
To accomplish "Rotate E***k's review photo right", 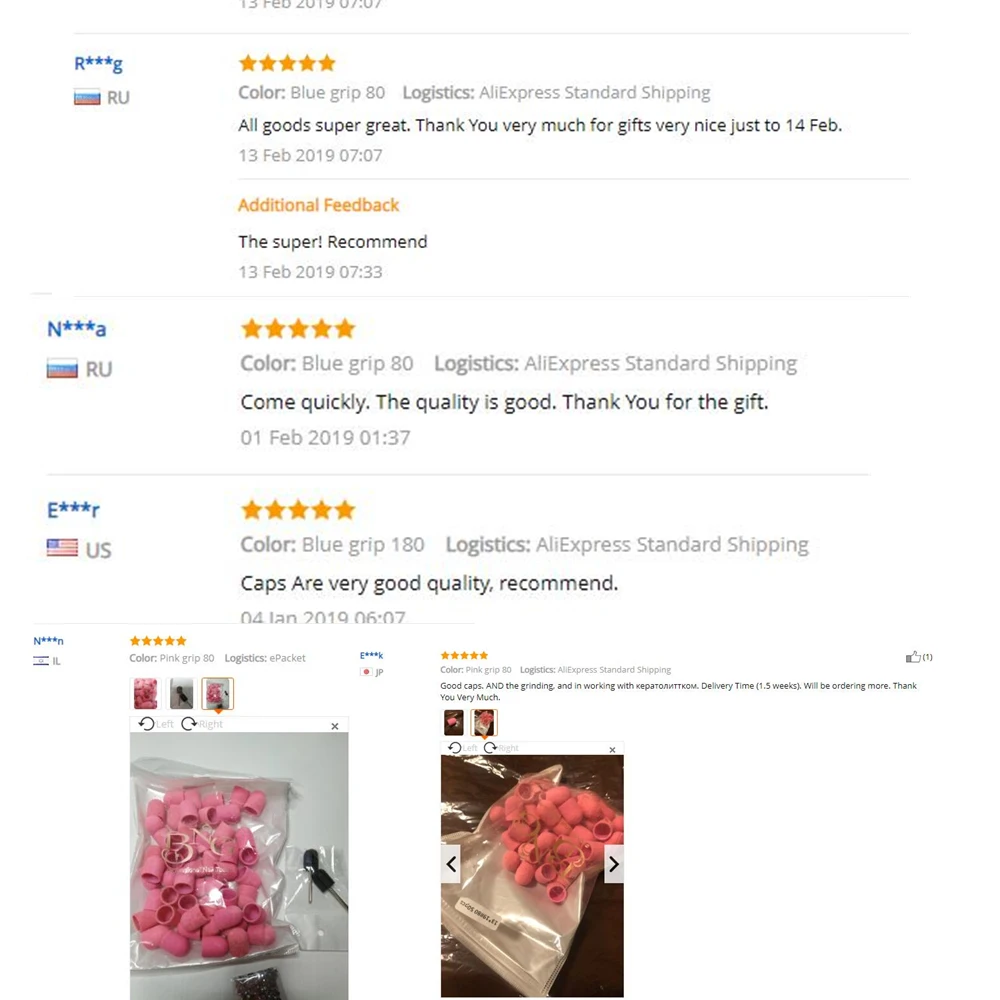I will 501,747.
